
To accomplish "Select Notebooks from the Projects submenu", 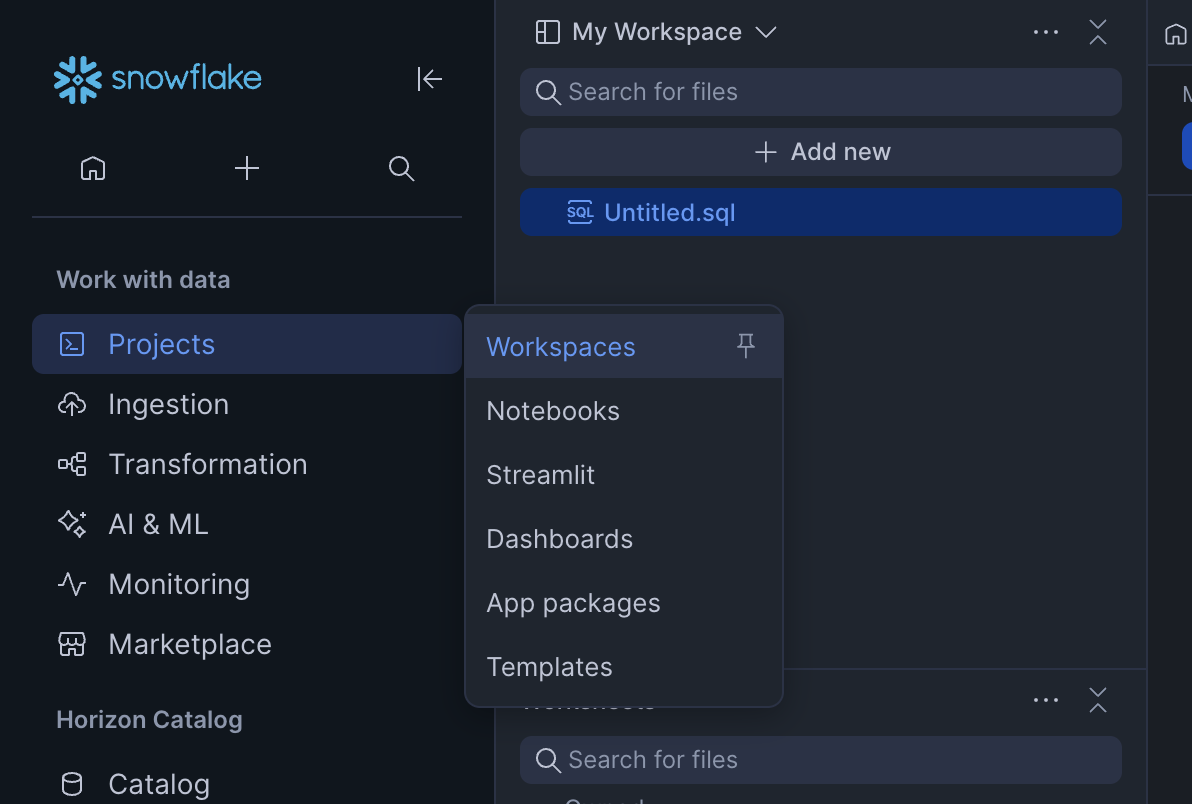I will 553,411.
